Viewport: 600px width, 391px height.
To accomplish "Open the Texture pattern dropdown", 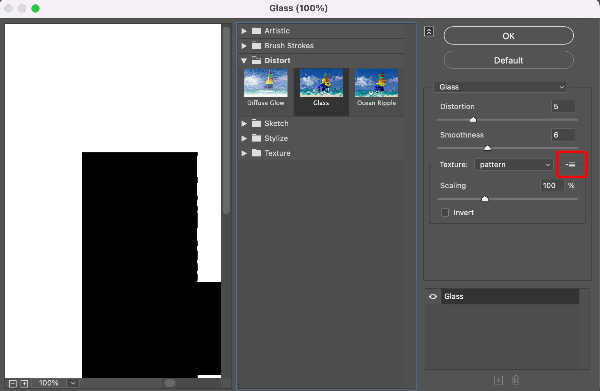I will pos(514,165).
